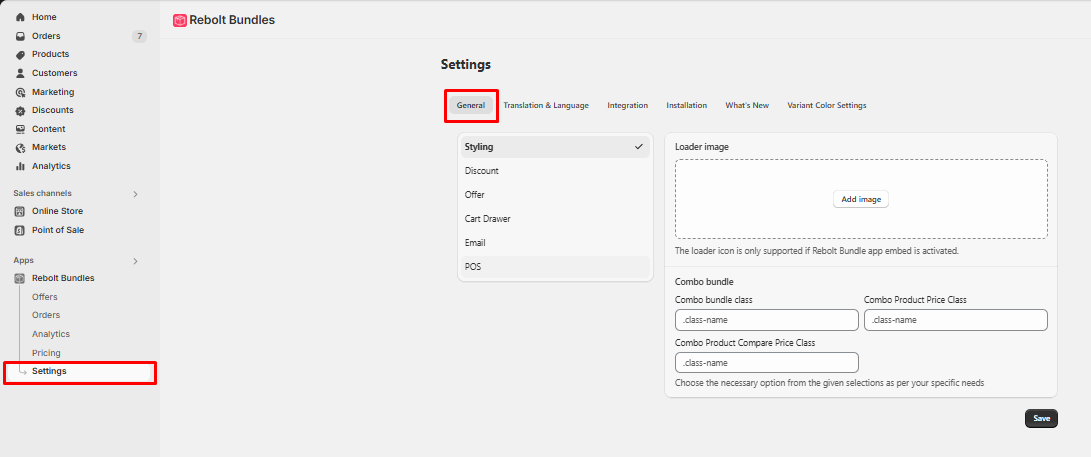Viewport: 1091px width, 457px height.
Task: Select POS in settings list
Action: pos(555,267)
